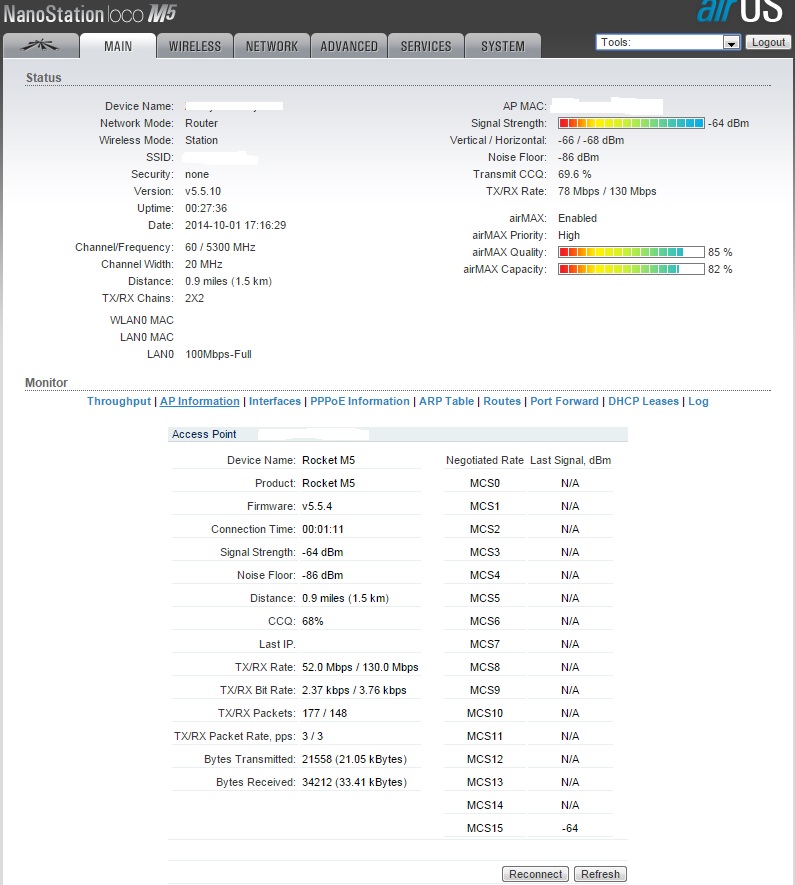The image size is (795, 885).
Task: Click the NanoStation loco M5 title
Action: [90, 14]
